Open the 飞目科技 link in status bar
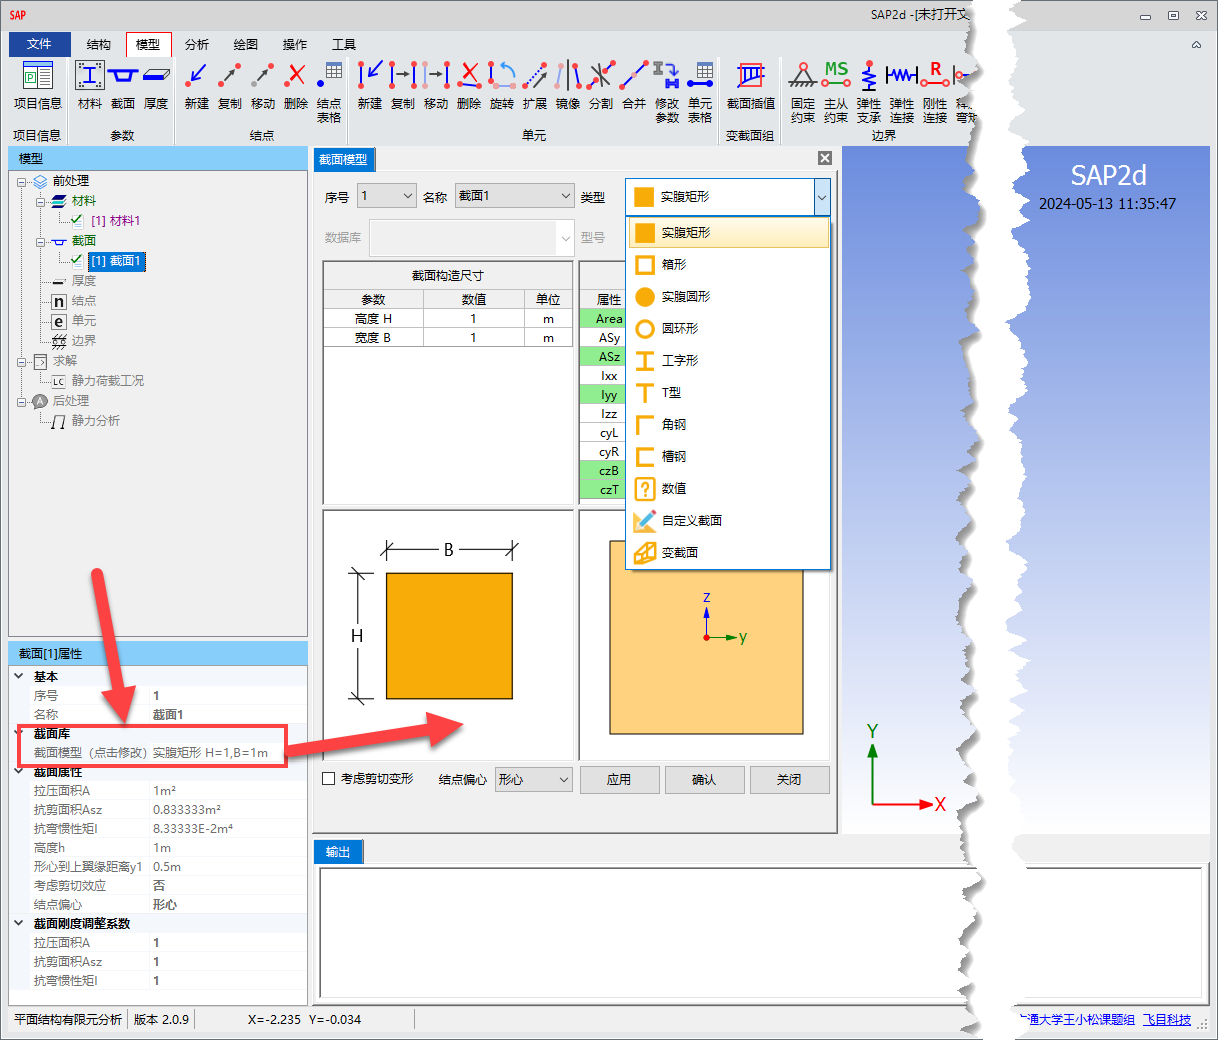The image size is (1218, 1040). [1167, 1020]
